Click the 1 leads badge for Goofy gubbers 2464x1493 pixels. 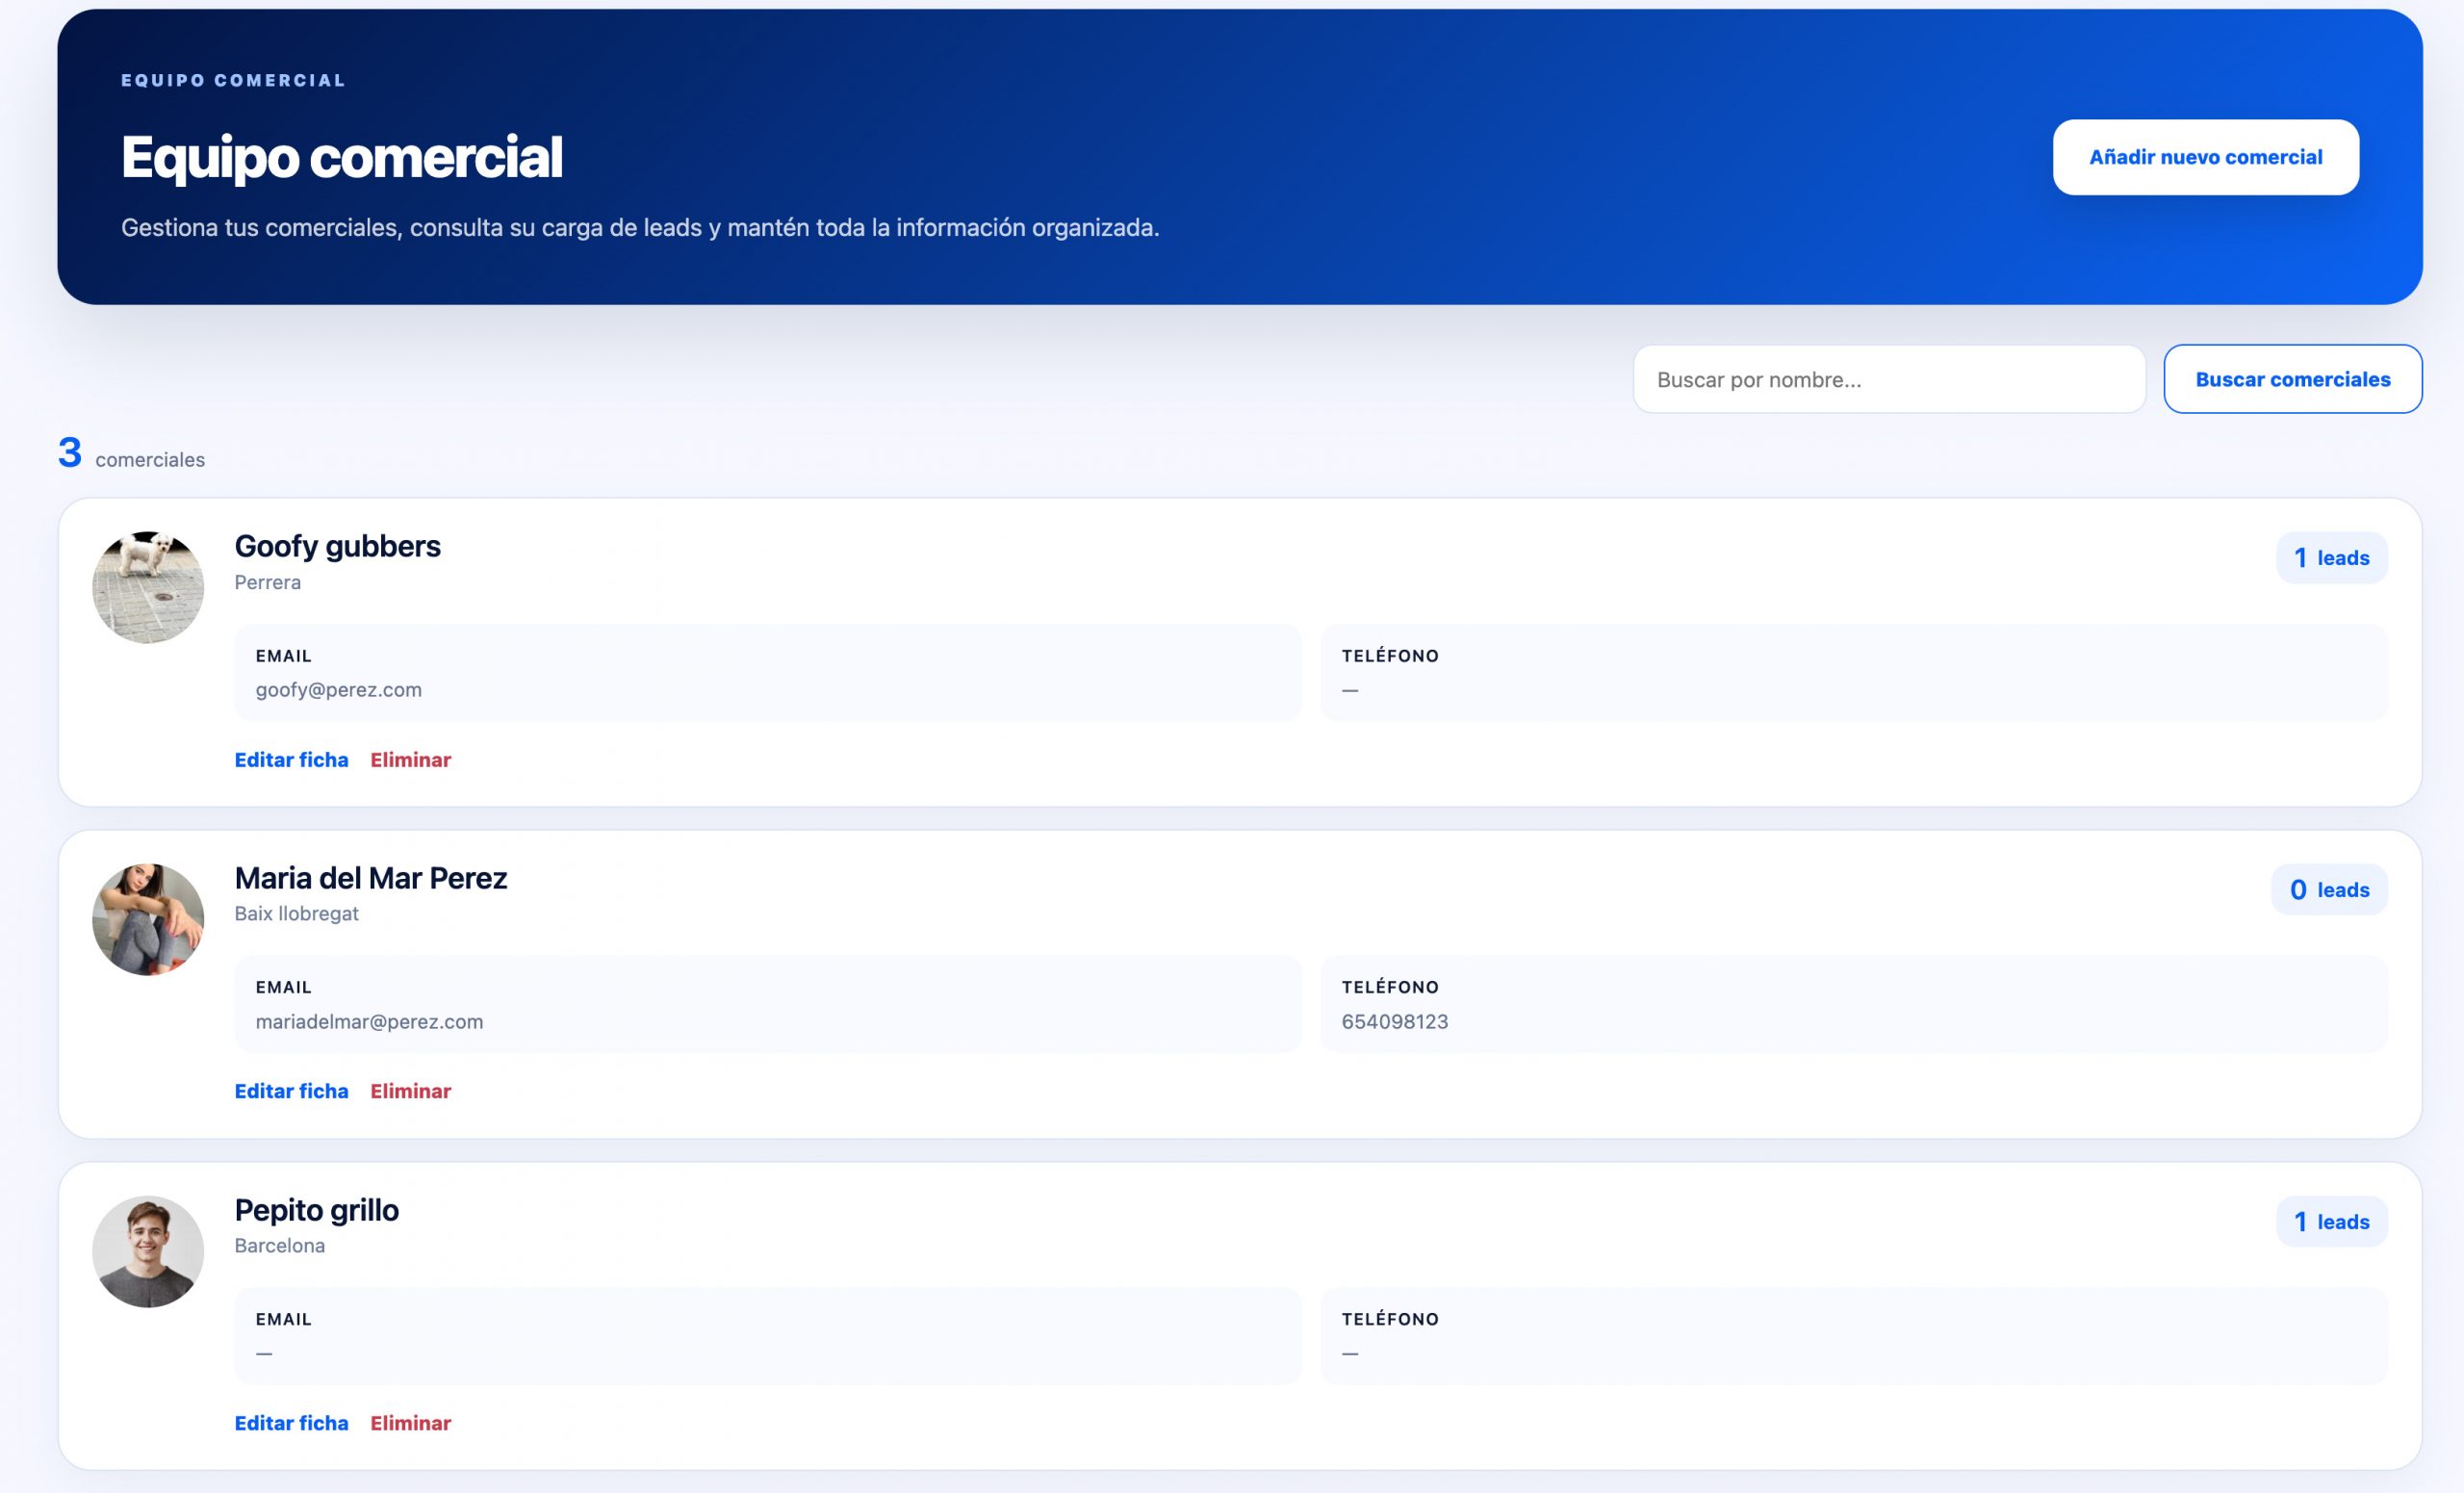tap(2331, 558)
